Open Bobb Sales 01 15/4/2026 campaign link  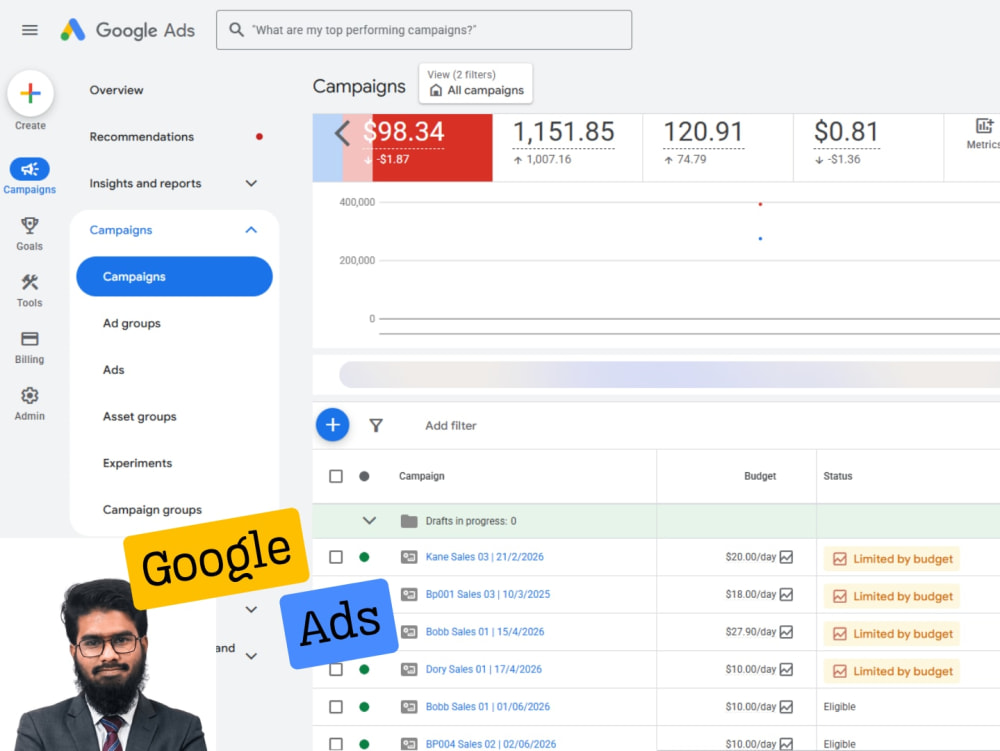pyautogui.click(x=485, y=632)
